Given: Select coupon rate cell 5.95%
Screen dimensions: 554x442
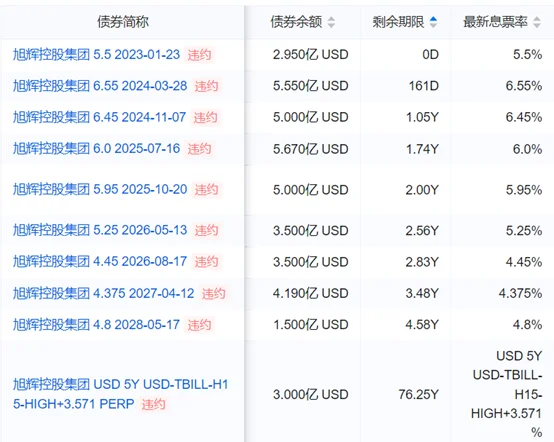Looking at the screenshot, I should coord(524,190).
